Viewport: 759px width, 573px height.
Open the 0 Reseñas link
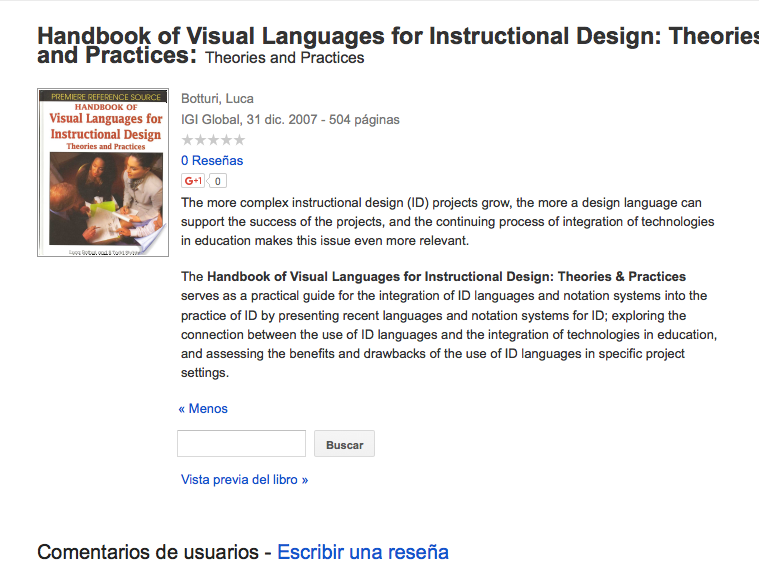click(212, 160)
